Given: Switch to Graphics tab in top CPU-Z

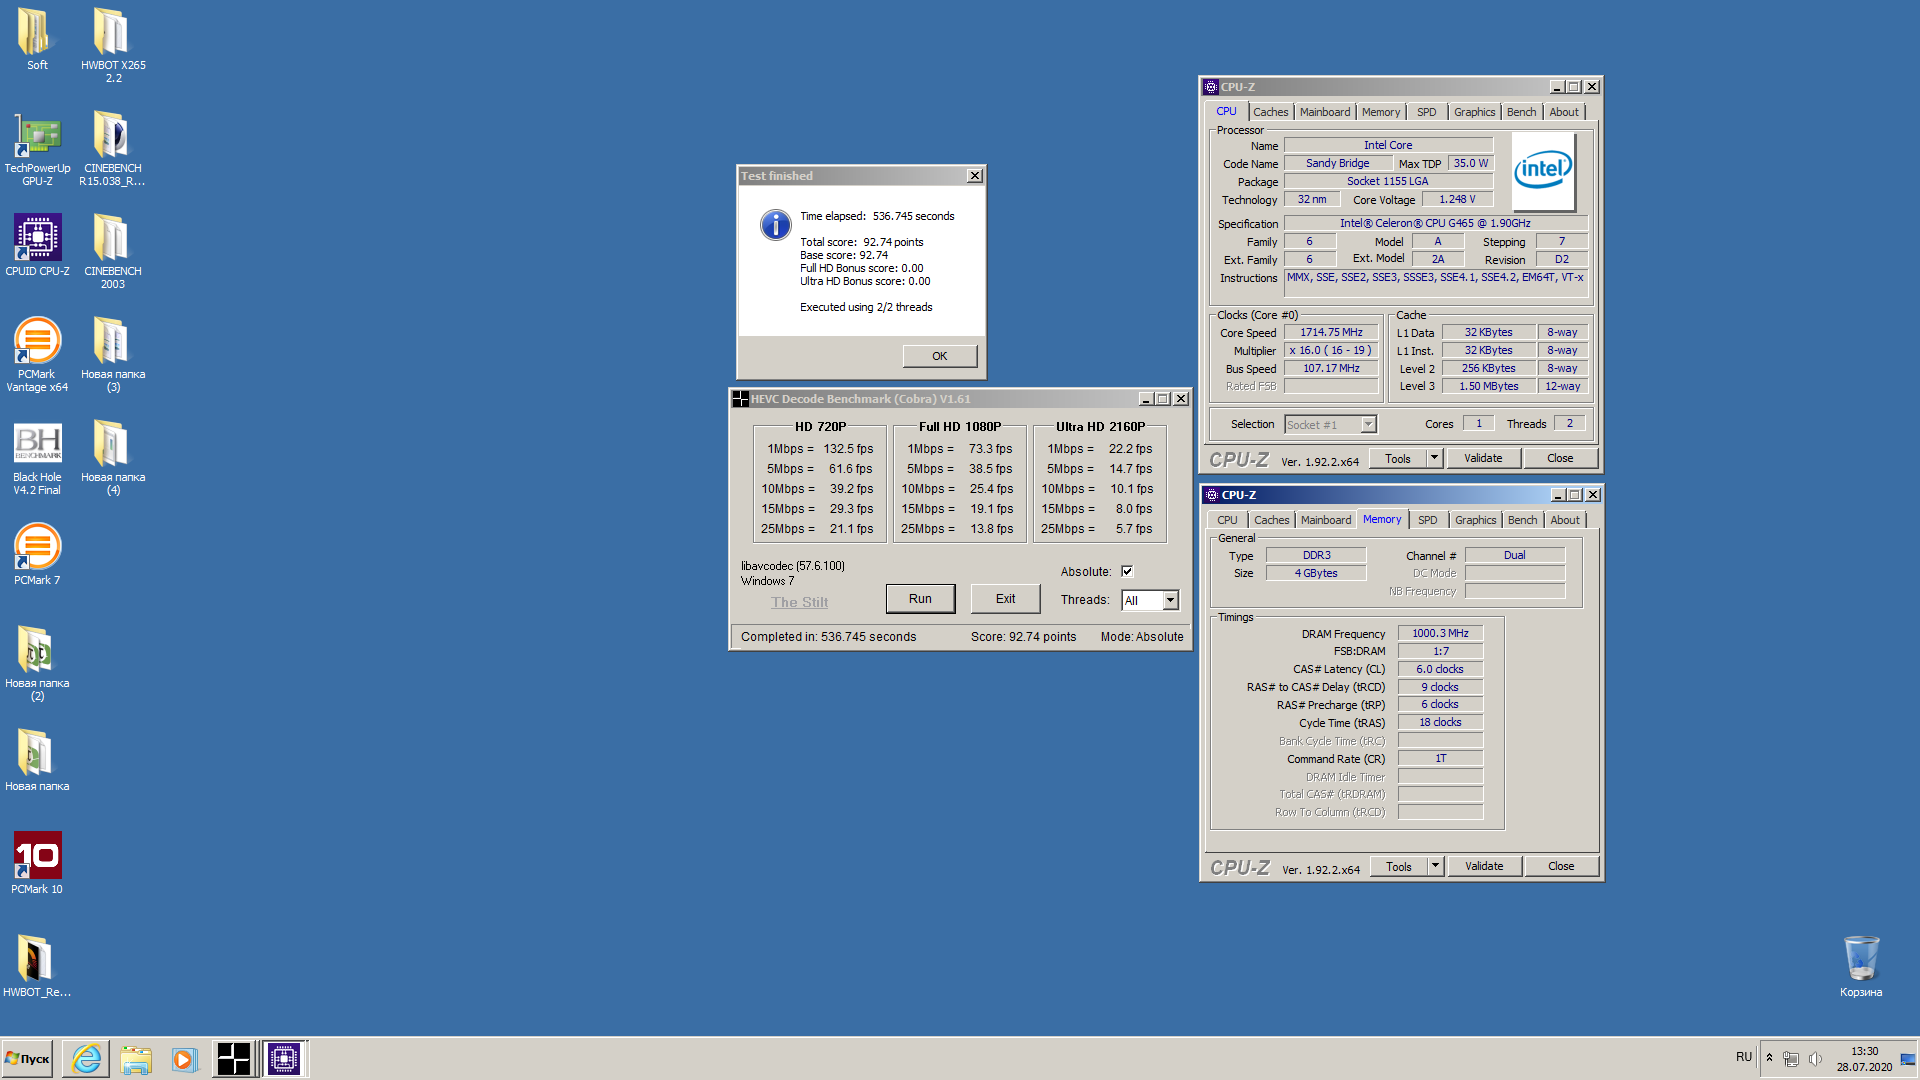Looking at the screenshot, I should [x=1475, y=112].
